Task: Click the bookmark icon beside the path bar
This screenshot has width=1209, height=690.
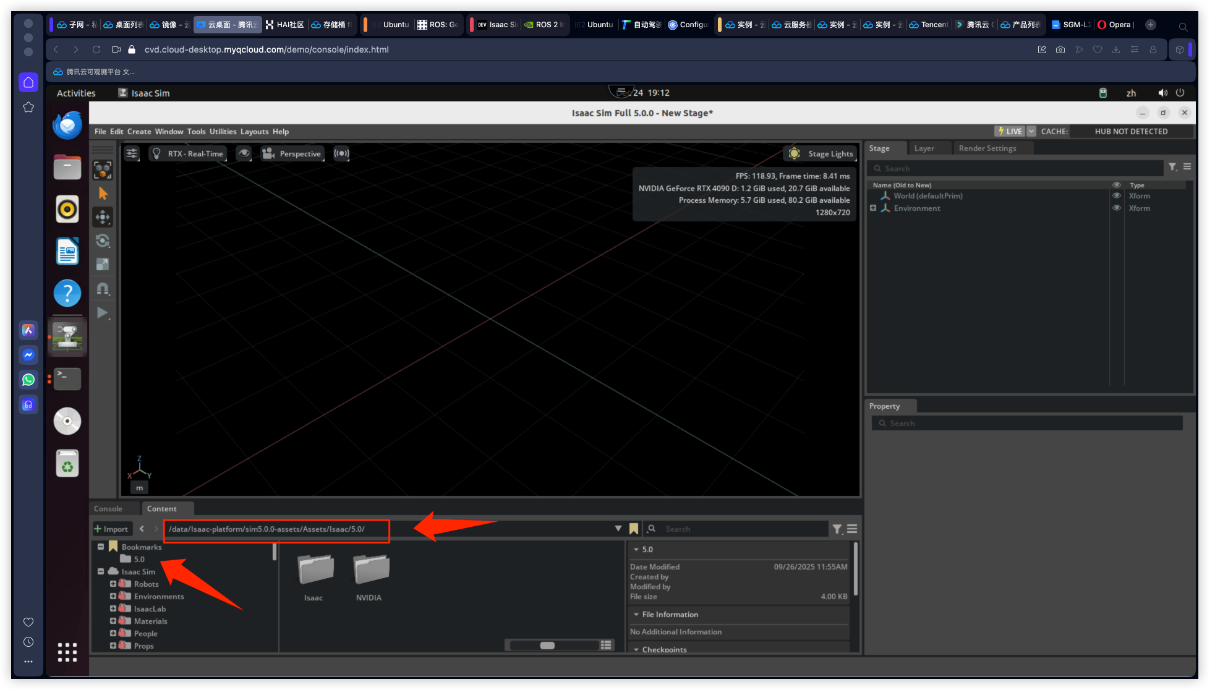Action: tap(633, 529)
